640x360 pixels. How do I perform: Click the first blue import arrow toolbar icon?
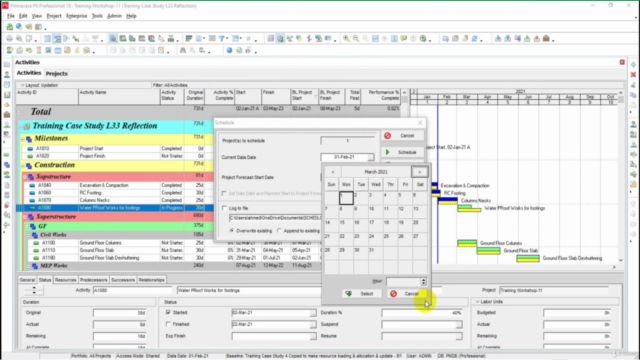click(x=498, y=38)
